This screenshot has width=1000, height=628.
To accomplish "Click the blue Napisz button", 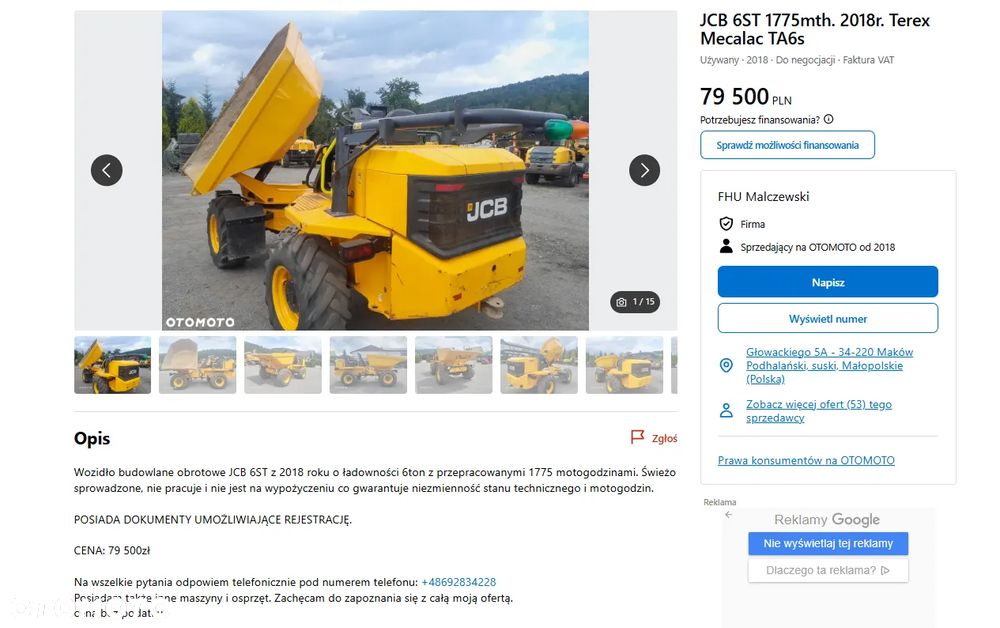I will (x=828, y=282).
